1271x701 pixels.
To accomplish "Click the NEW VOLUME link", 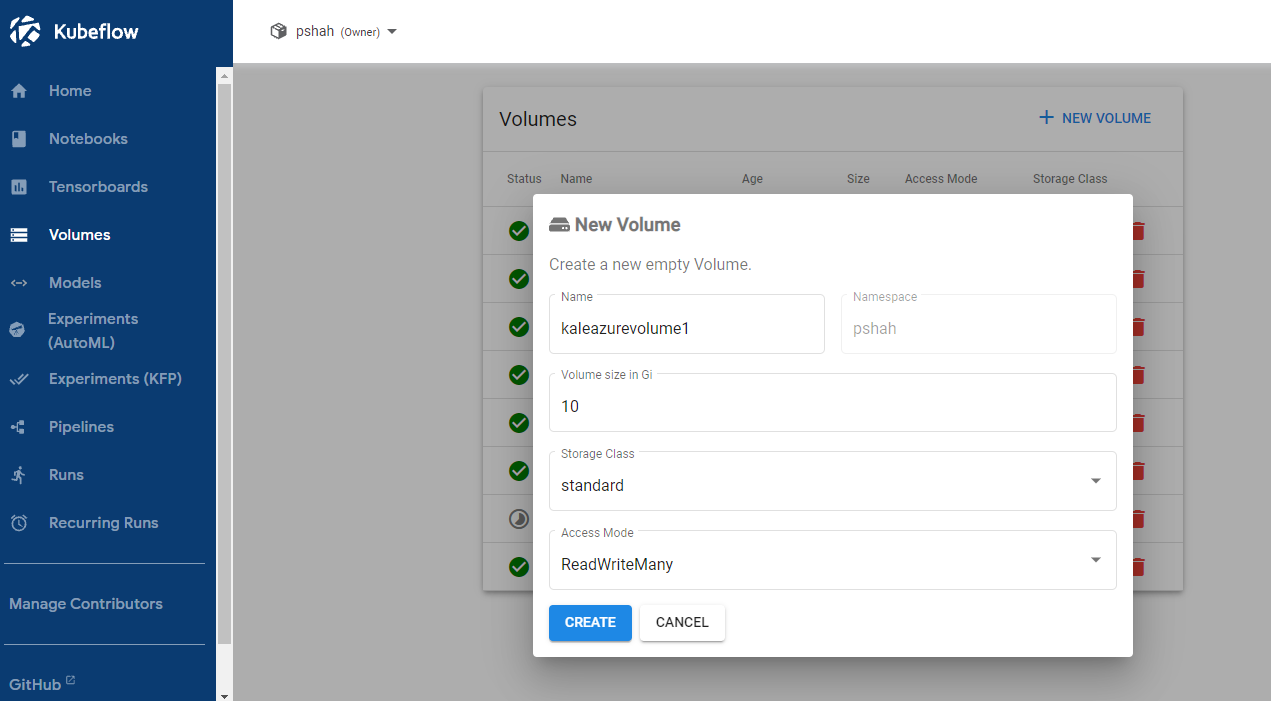I will click(x=1094, y=118).
